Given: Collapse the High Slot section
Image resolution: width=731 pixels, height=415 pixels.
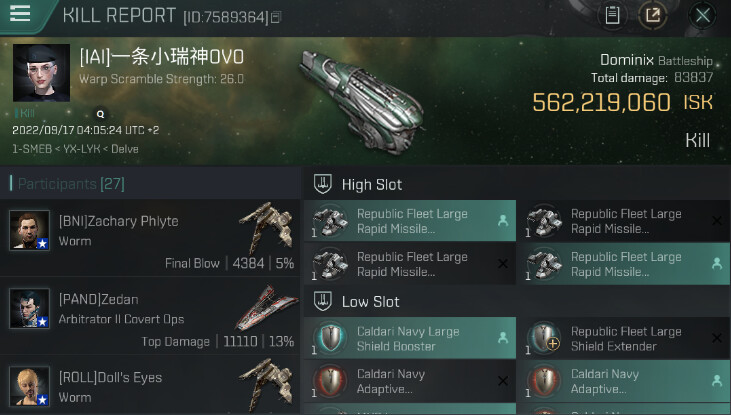Looking at the screenshot, I should (x=372, y=184).
